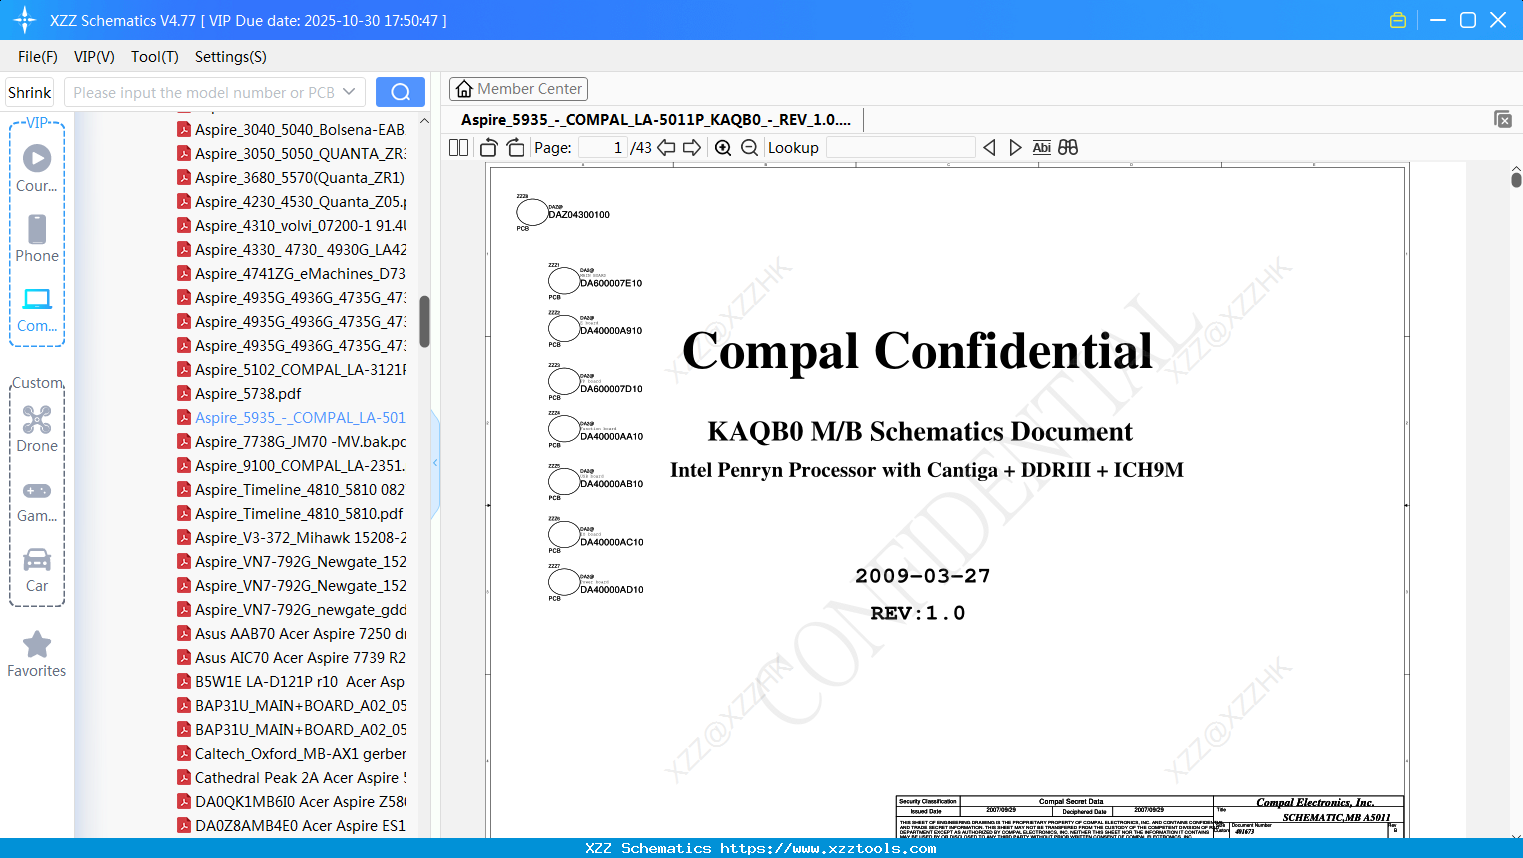Image resolution: width=1523 pixels, height=858 pixels.
Task: Open Aspire_3040_5040_Bolsena-EAB file
Action: [291, 129]
